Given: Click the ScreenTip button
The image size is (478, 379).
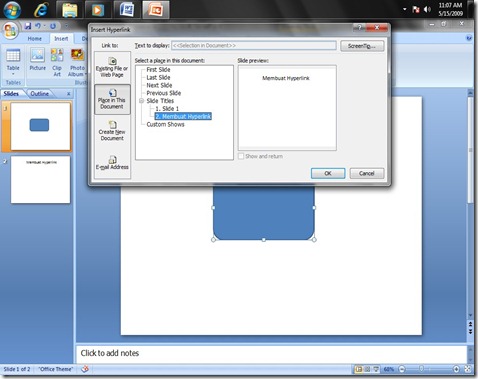Looking at the screenshot, I should click(362, 46).
